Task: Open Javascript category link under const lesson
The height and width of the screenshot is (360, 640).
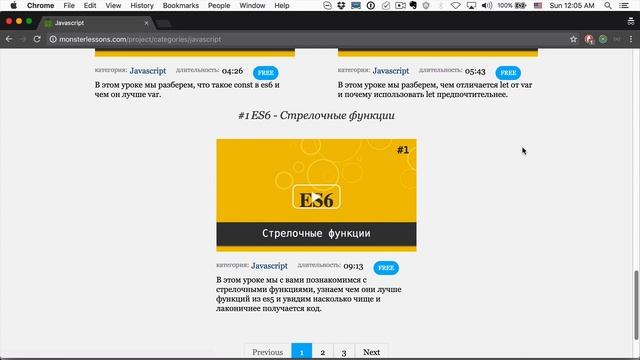Action: point(148,71)
